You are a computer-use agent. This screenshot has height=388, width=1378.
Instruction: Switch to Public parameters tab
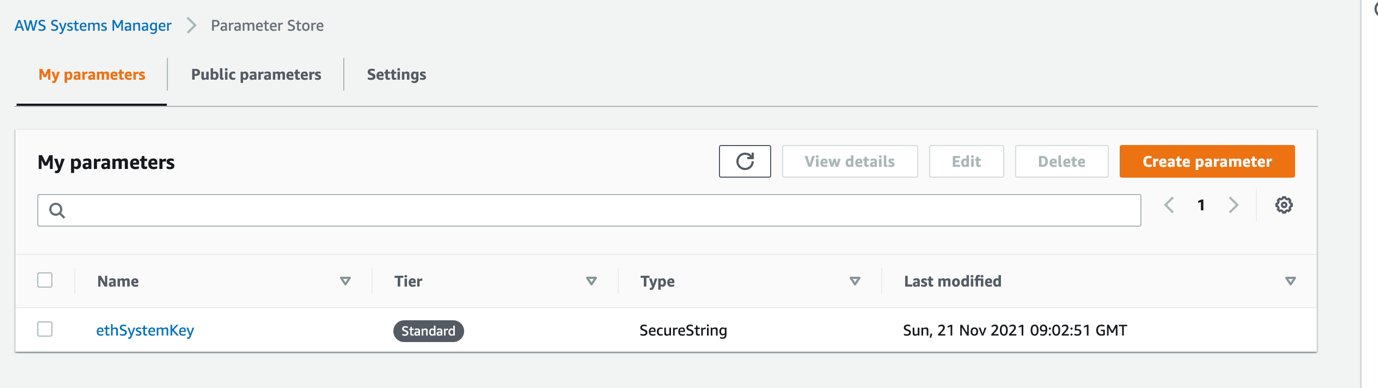256,74
